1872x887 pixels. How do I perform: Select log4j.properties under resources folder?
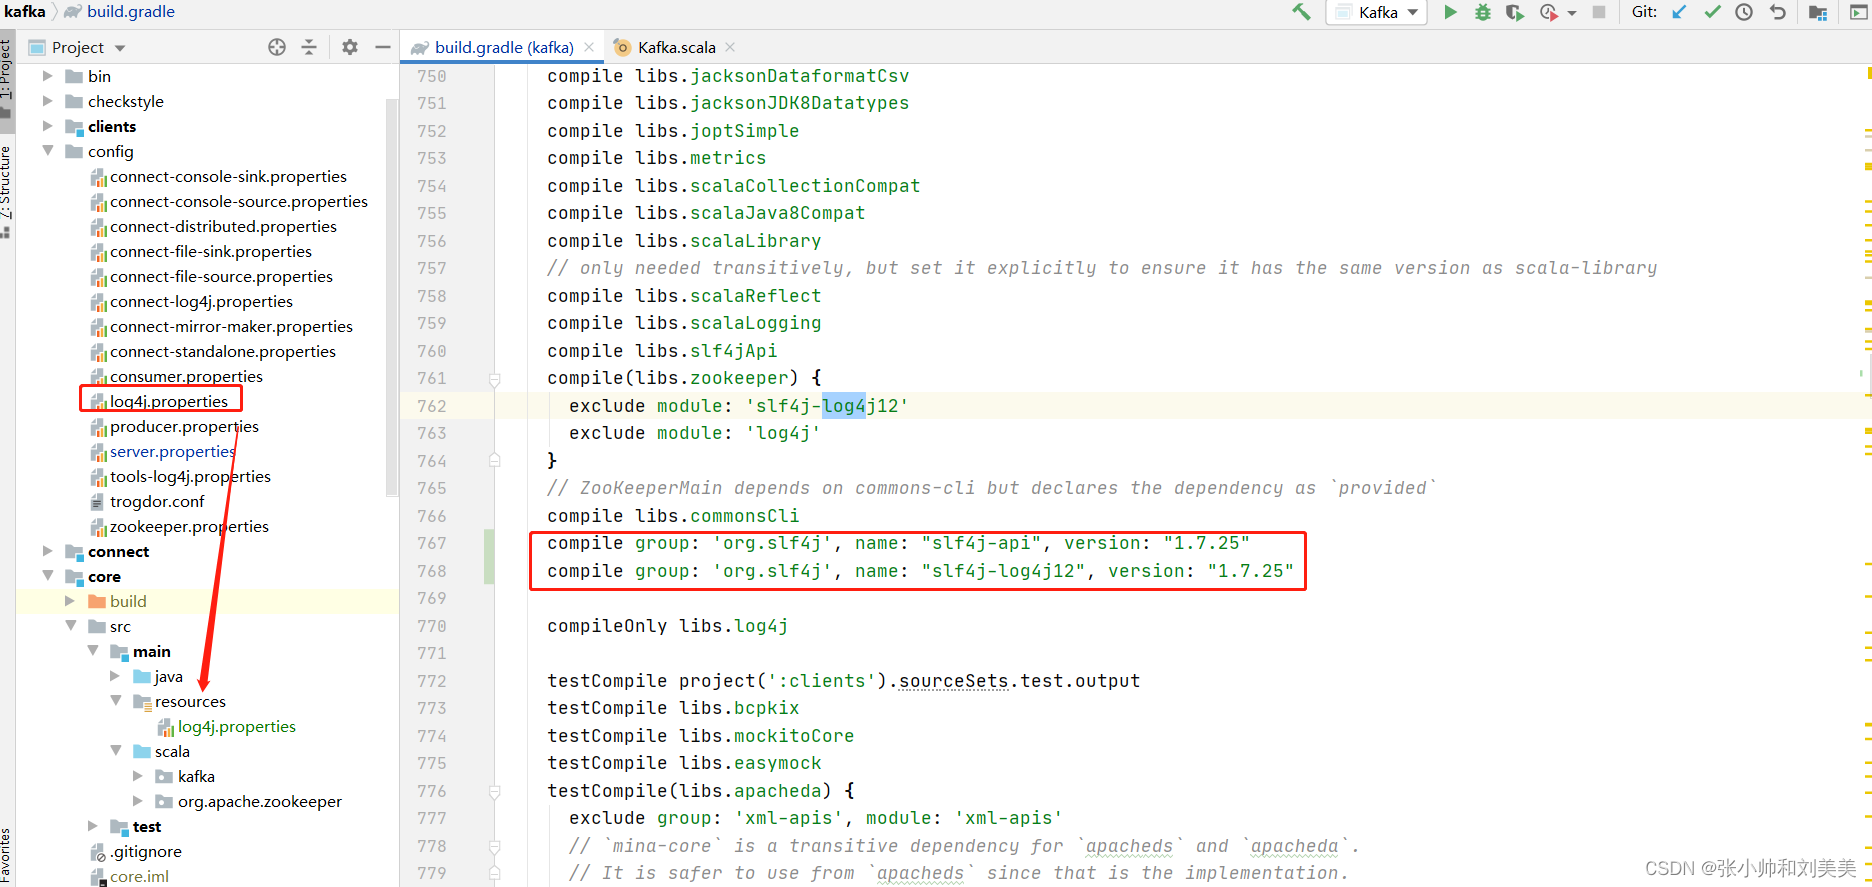237,726
